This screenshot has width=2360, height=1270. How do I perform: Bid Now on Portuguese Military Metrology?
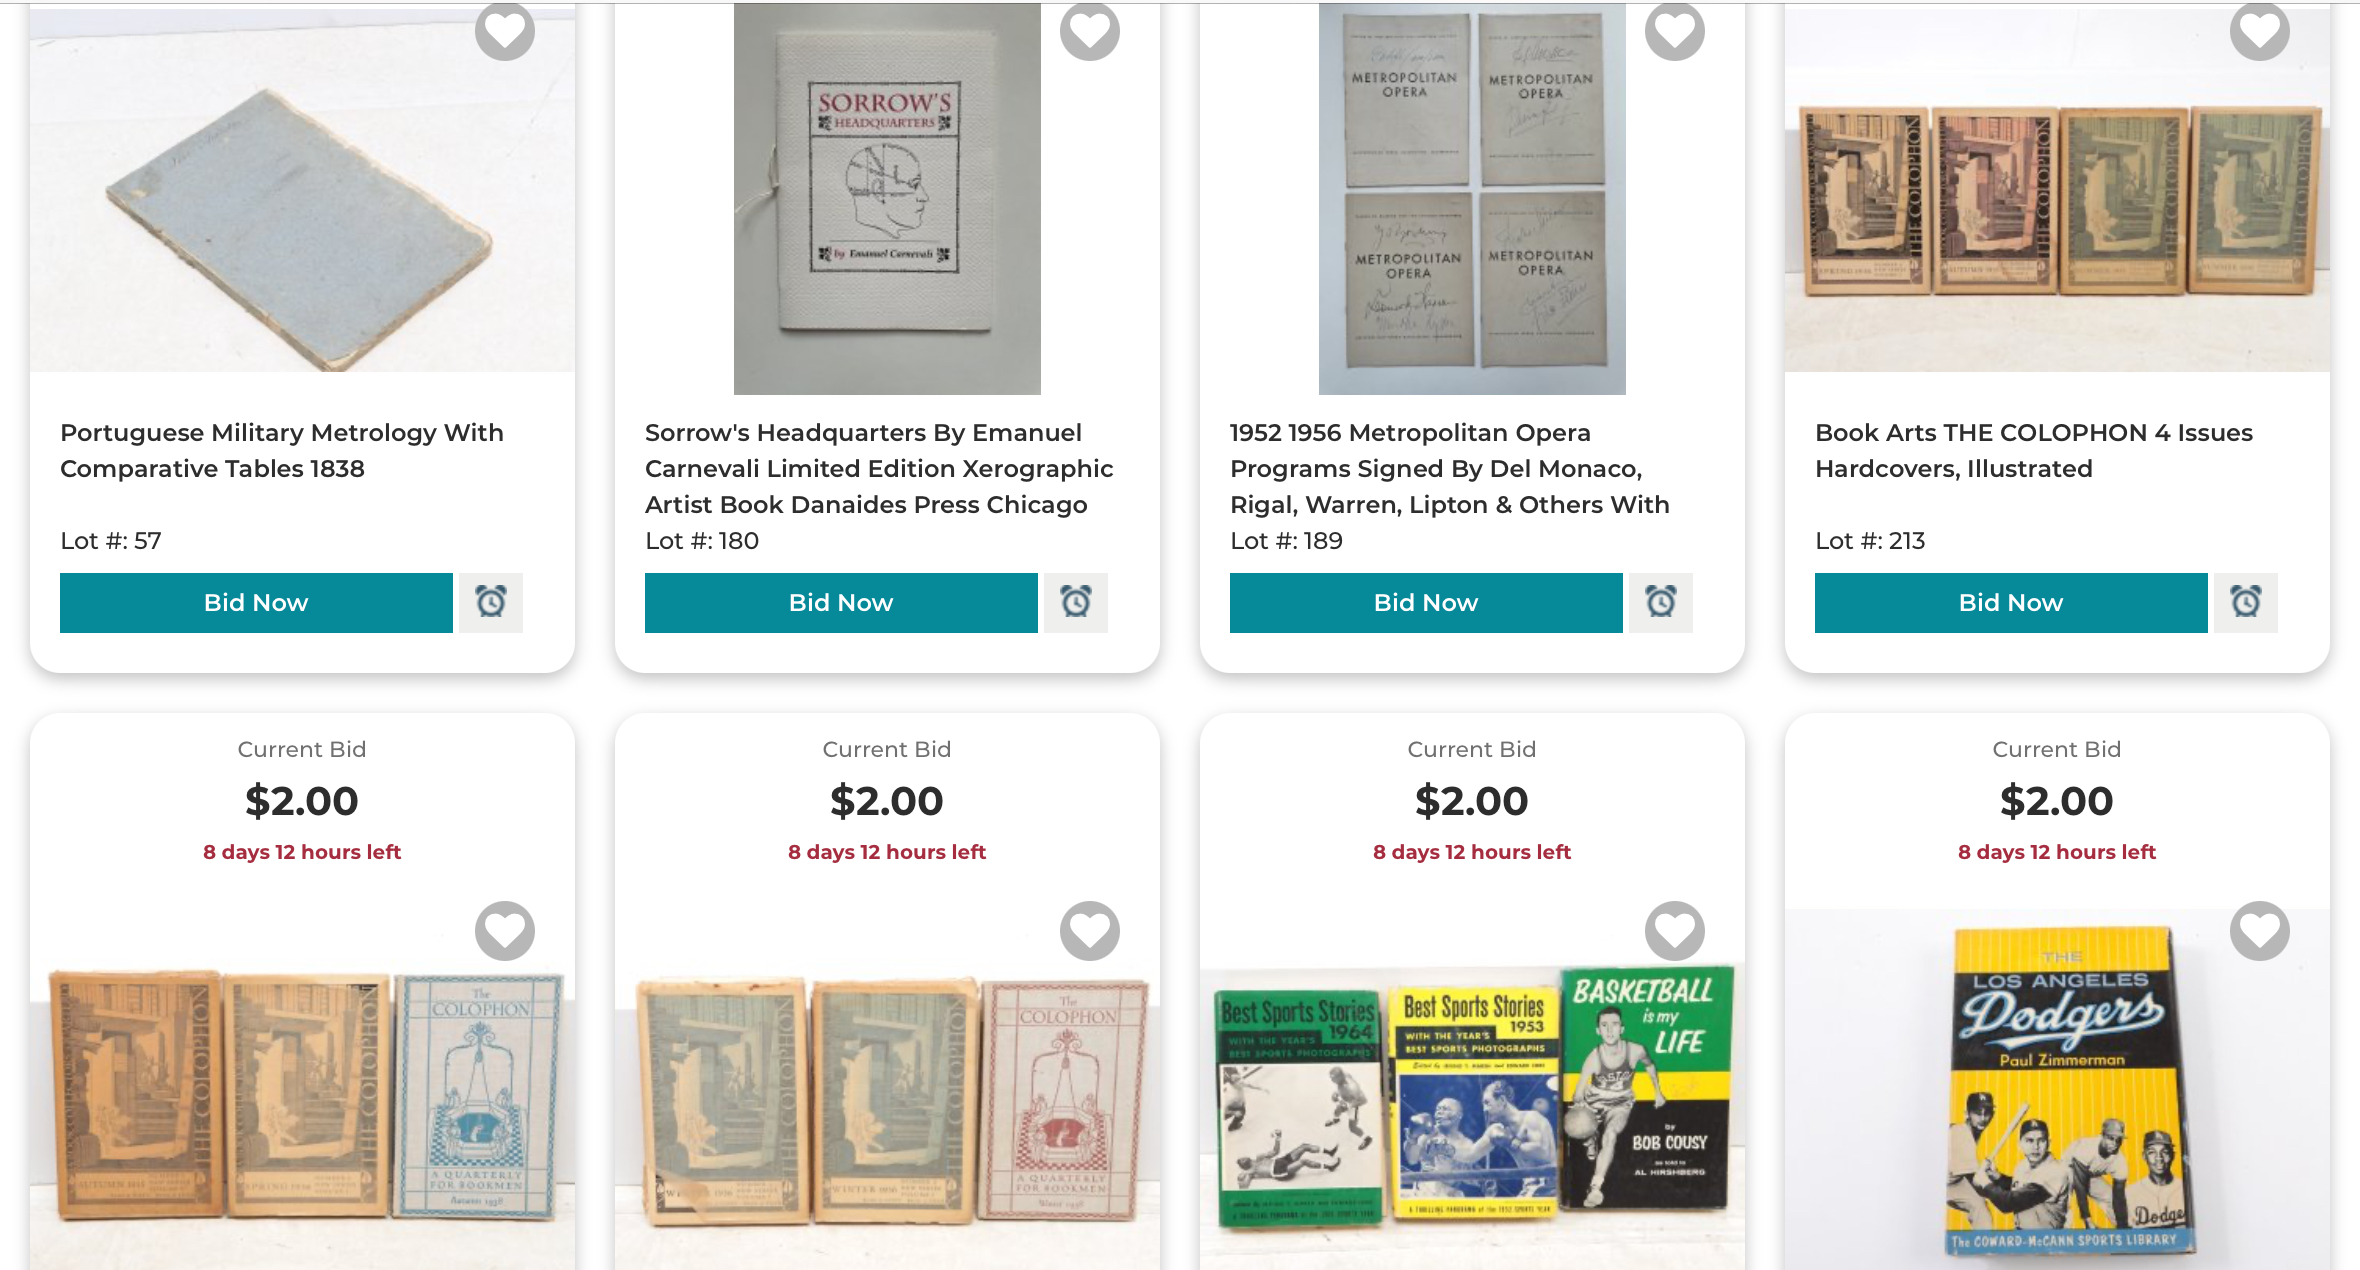[256, 603]
